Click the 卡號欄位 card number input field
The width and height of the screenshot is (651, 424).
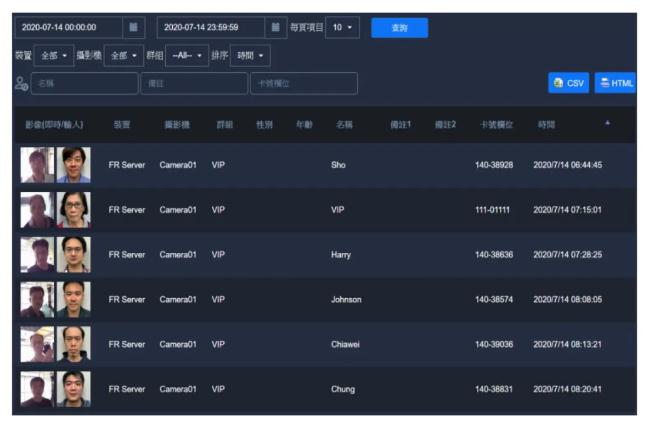pyautogui.click(x=303, y=84)
